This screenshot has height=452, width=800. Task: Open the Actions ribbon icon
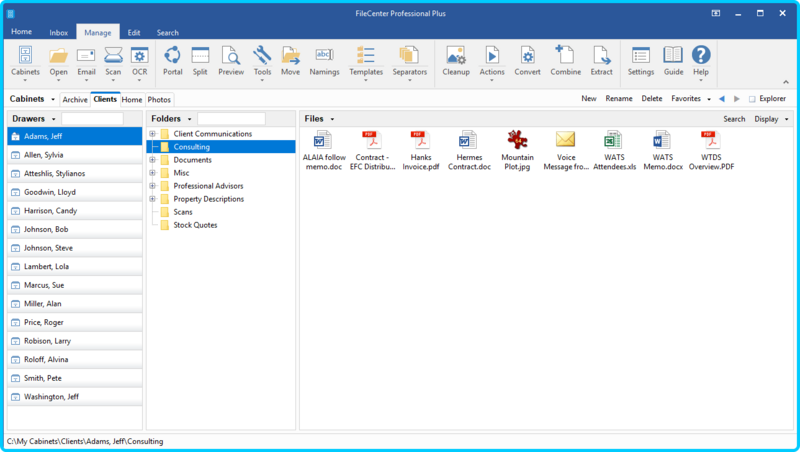pos(492,62)
